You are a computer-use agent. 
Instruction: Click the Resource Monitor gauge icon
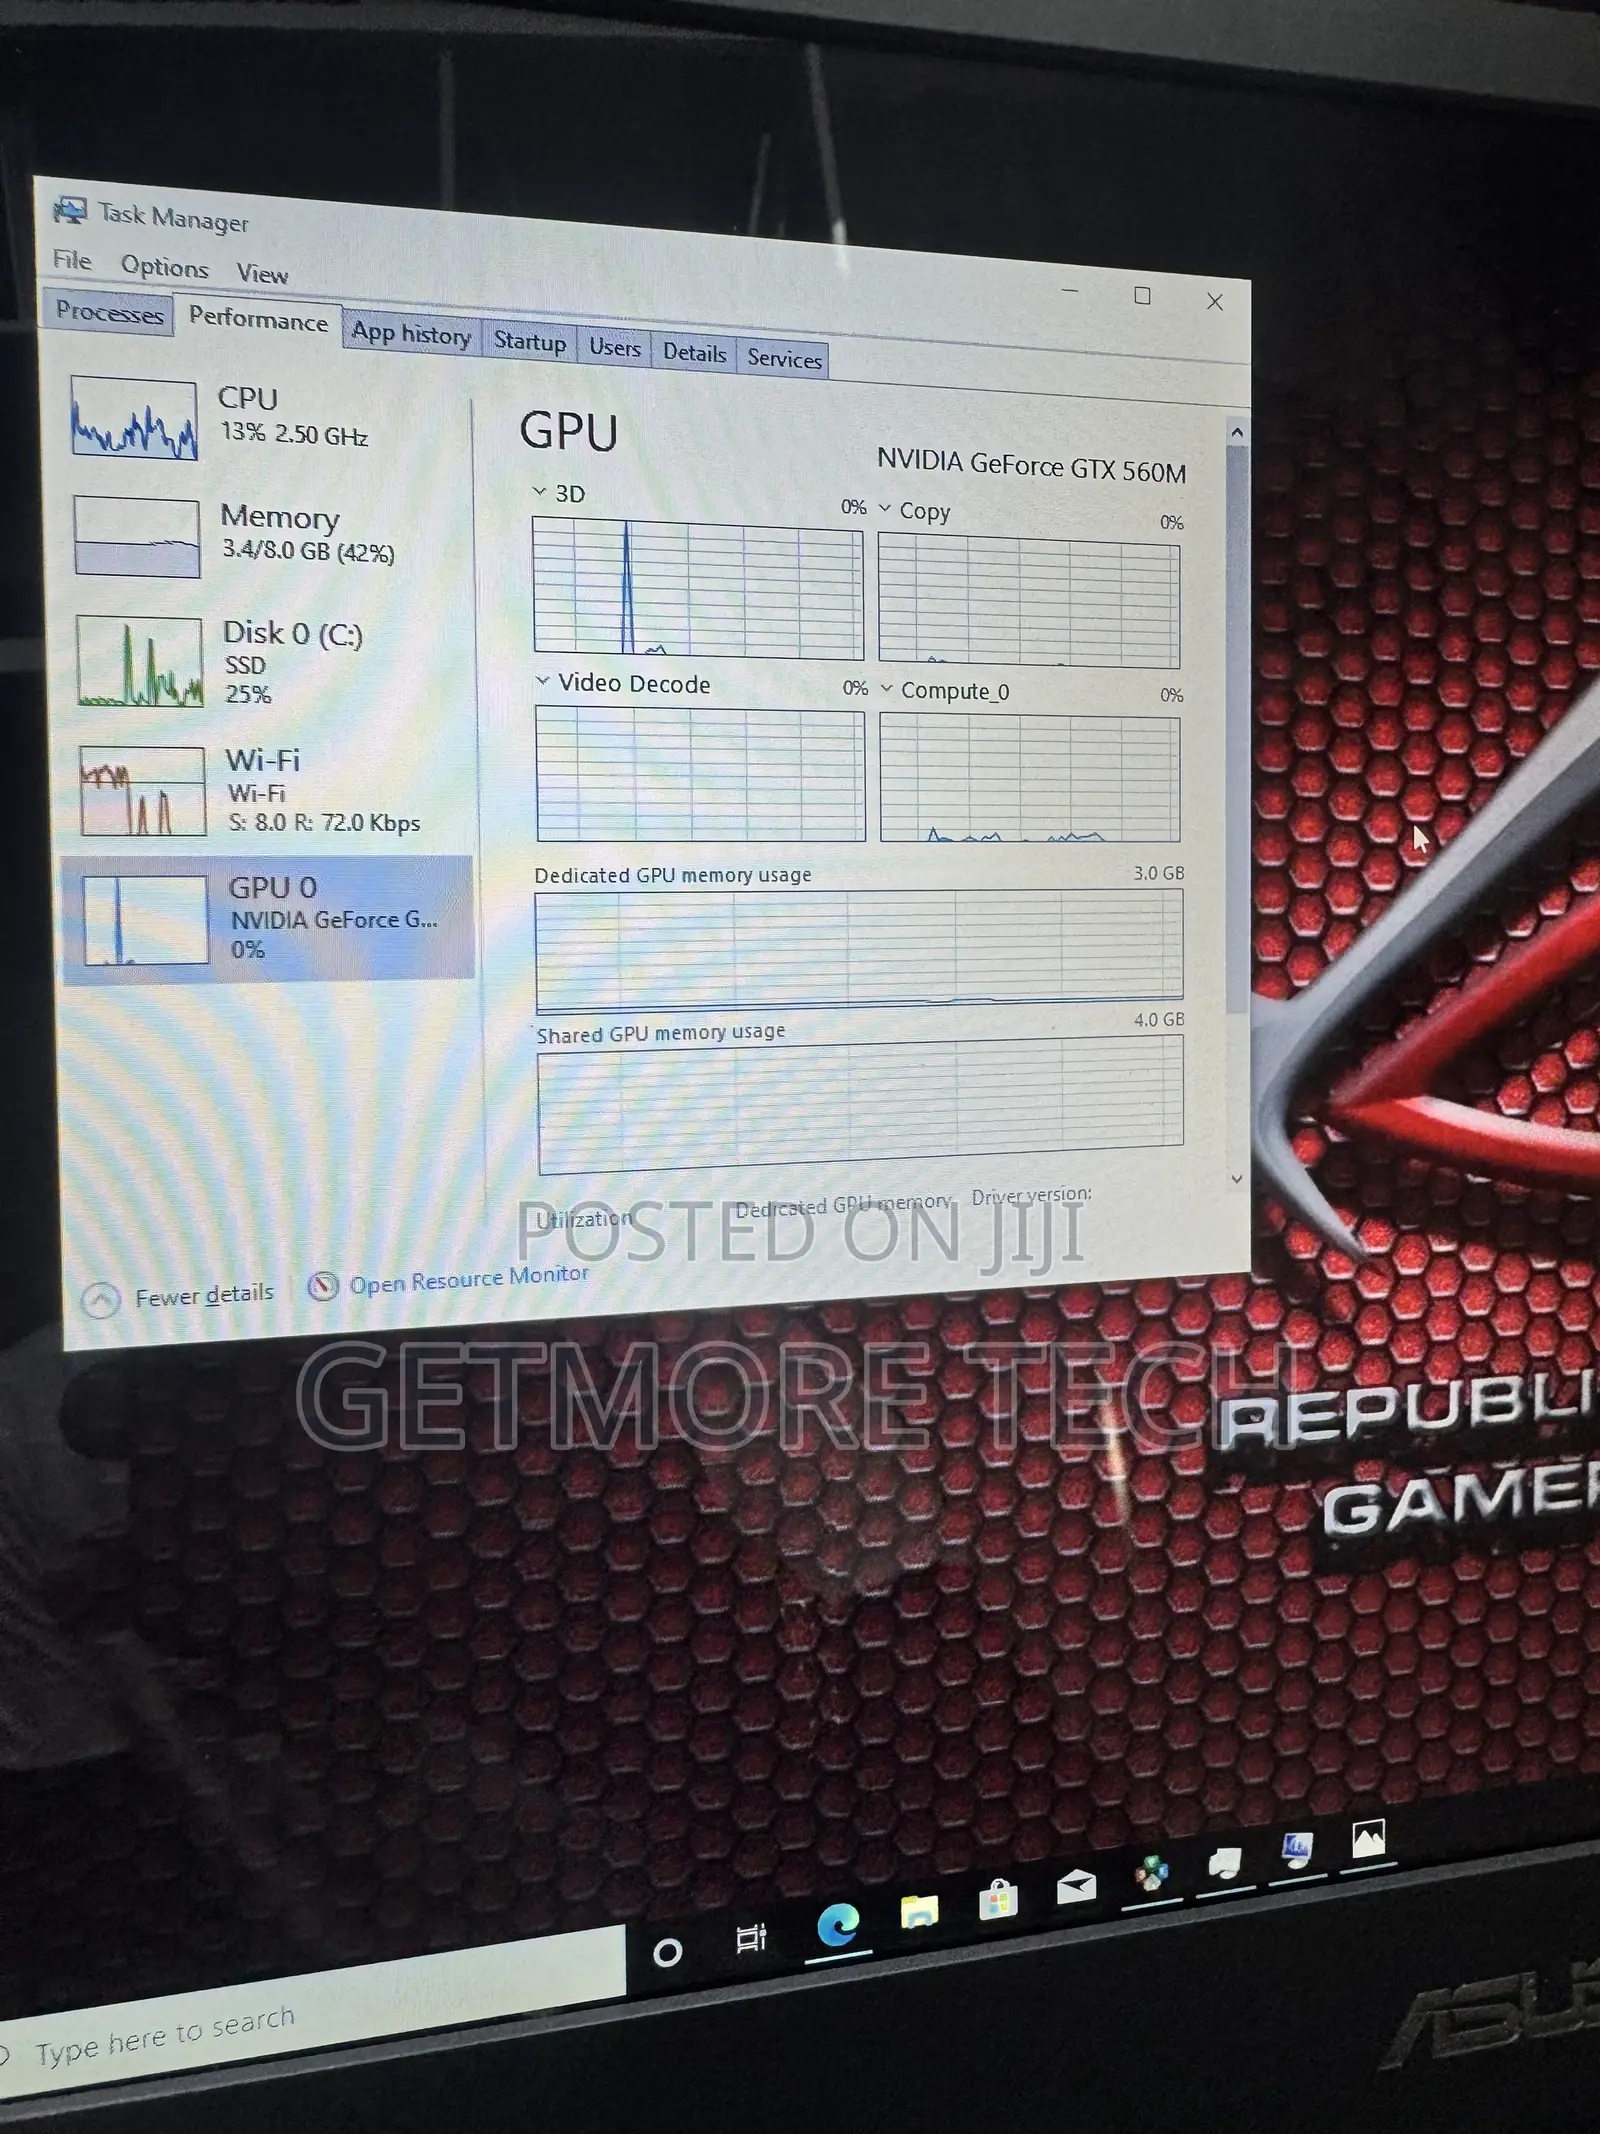click(322, 1286)
